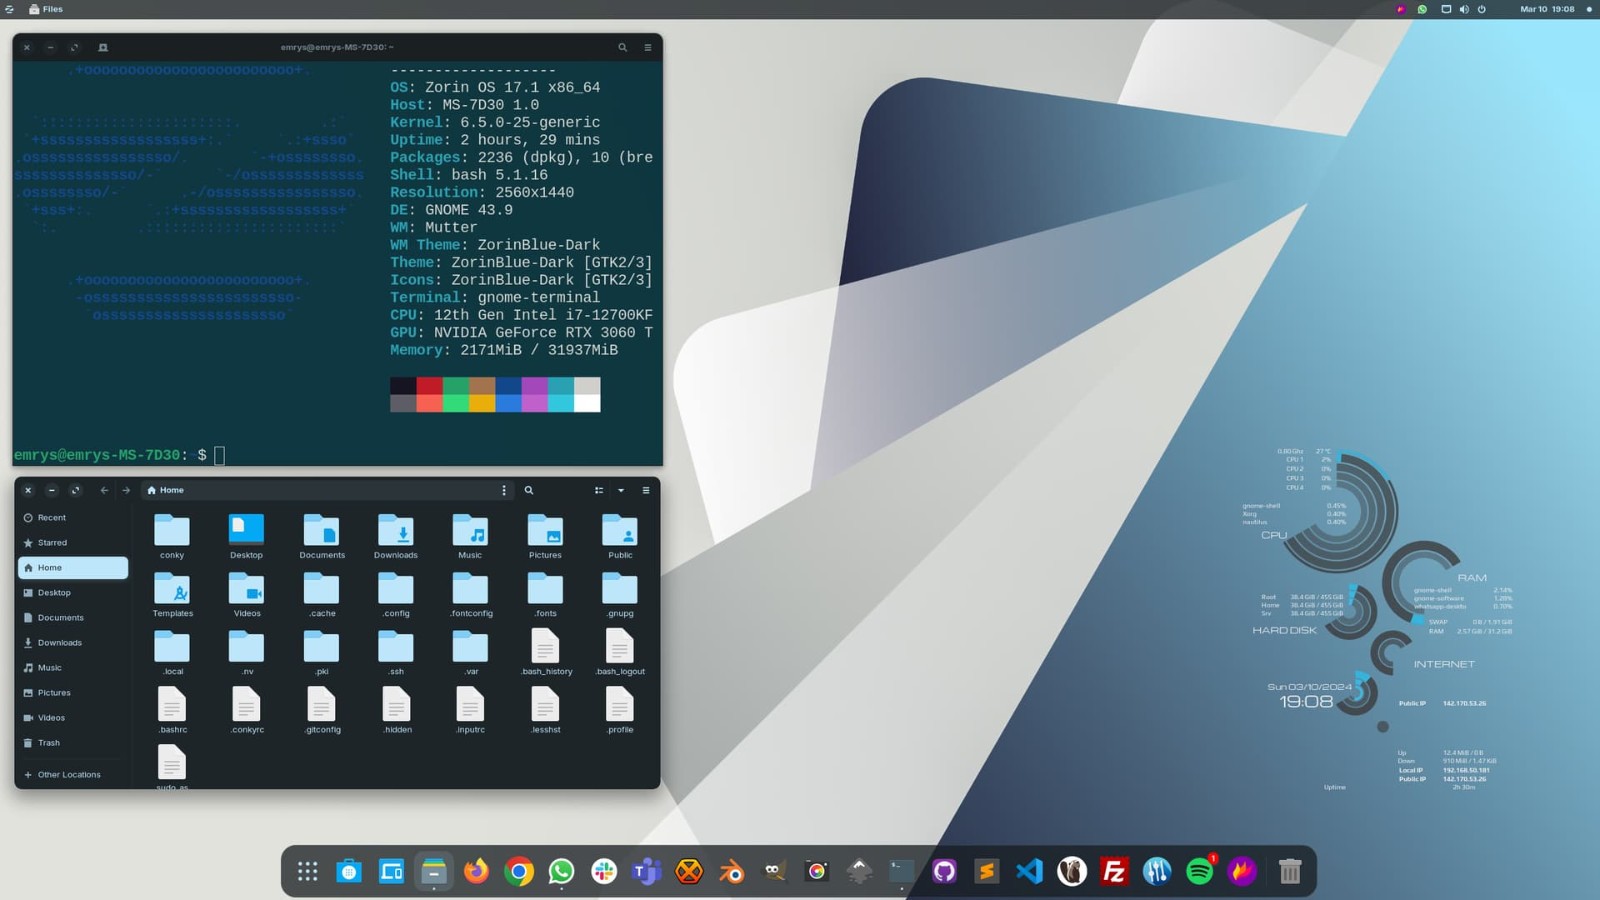Open the Files app menu in top bar
Screen dimensions: 1600x900
tap(46, 9)
